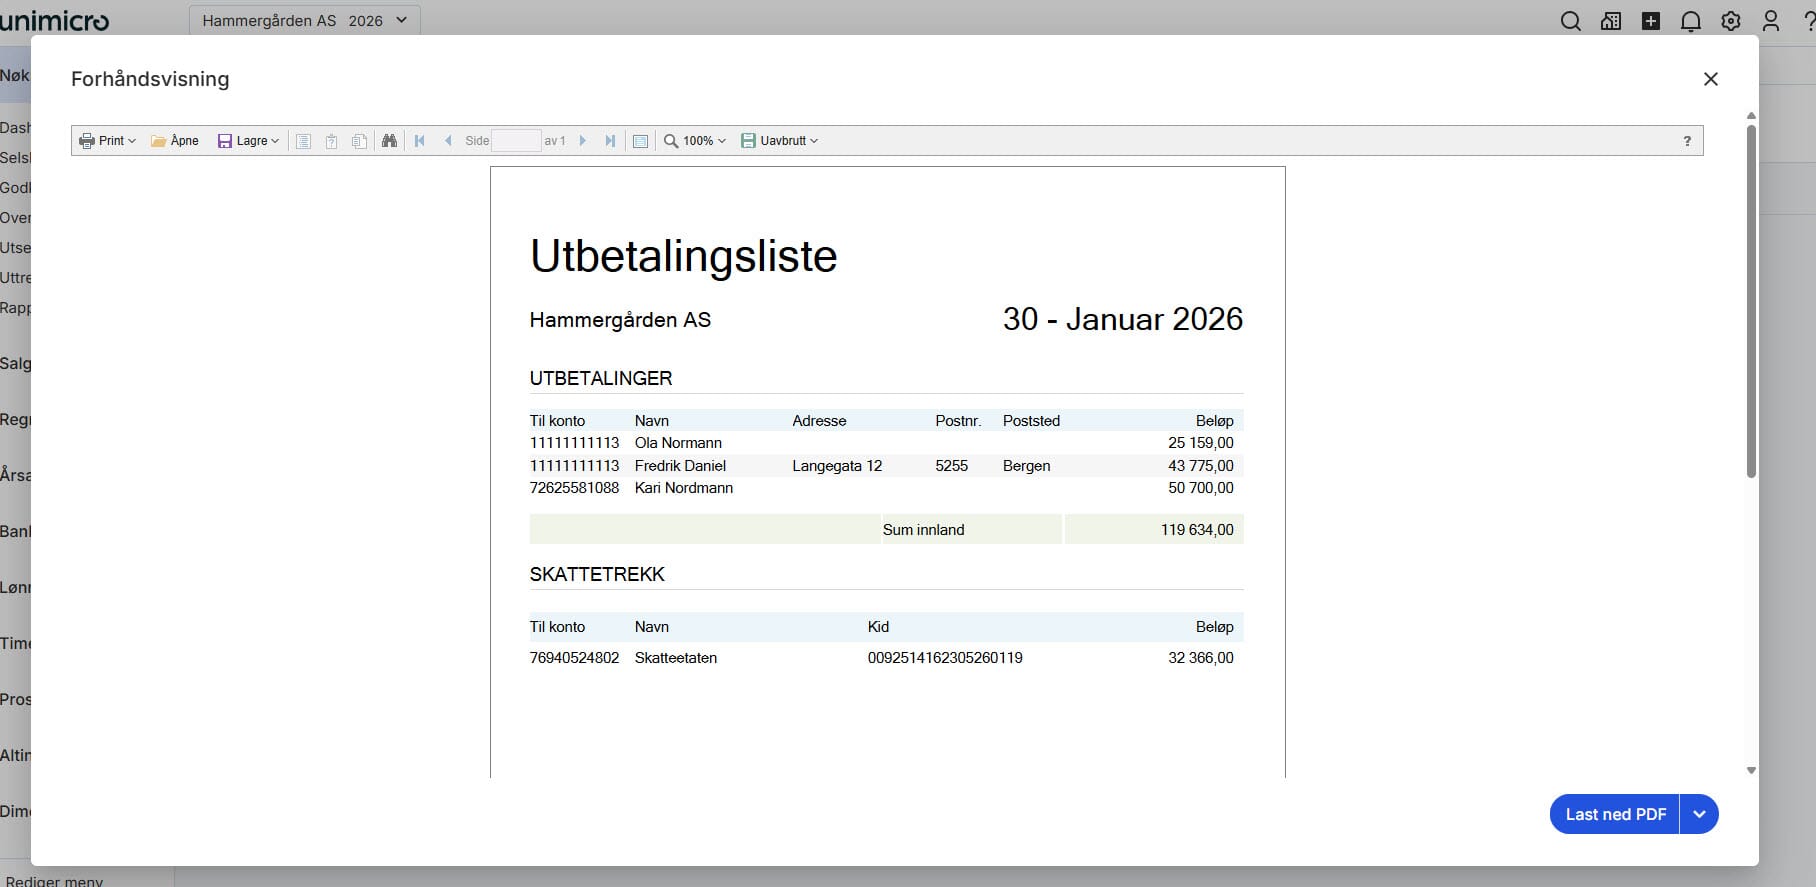Click the company building icon in the header
The height and width of the screenshot is (887, 1816).
click(x=1610, y=21)
